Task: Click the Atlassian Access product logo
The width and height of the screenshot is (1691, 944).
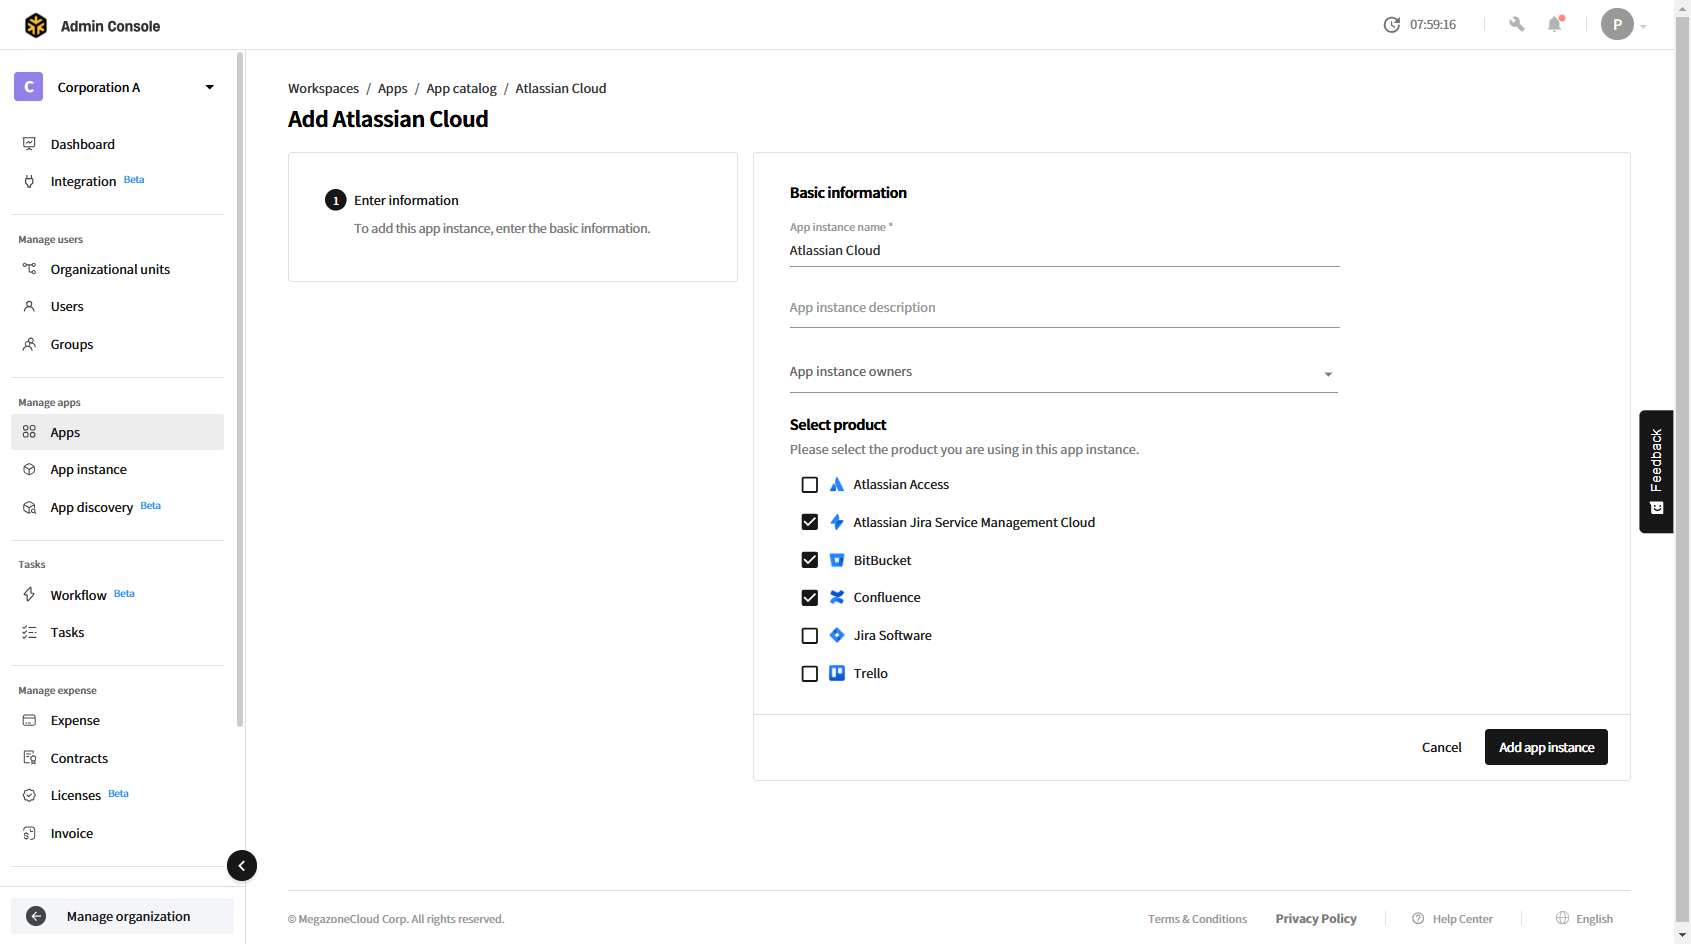Action: coord(837,484)
